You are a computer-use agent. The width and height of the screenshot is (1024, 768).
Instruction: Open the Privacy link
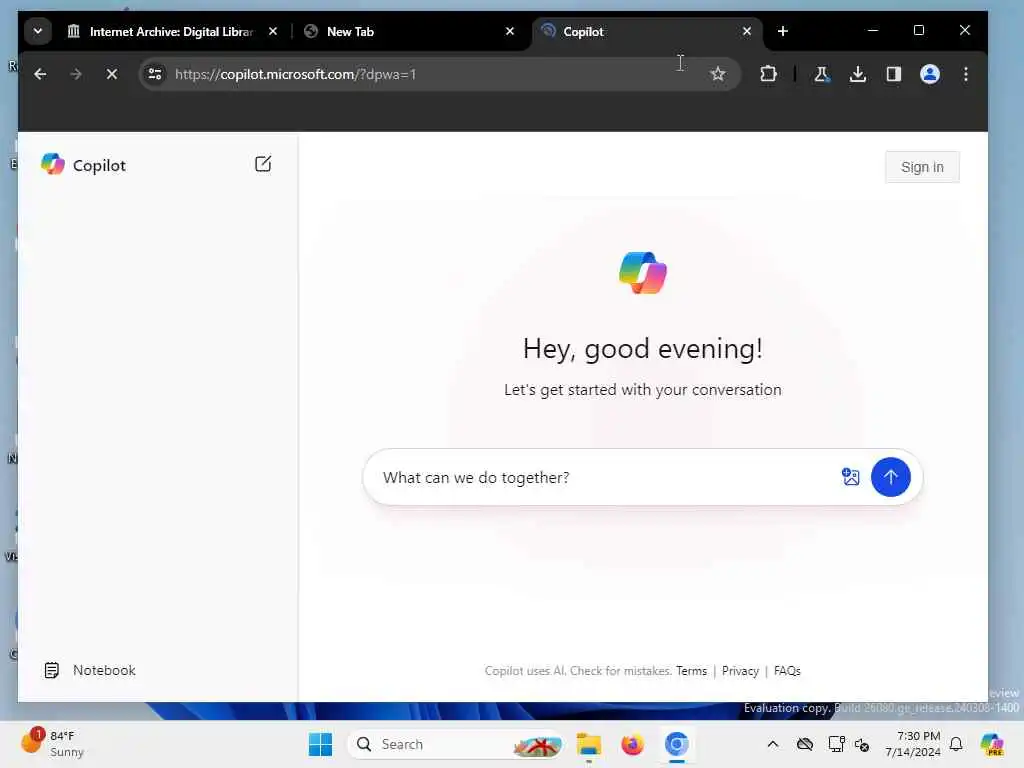tap(740, 671)
